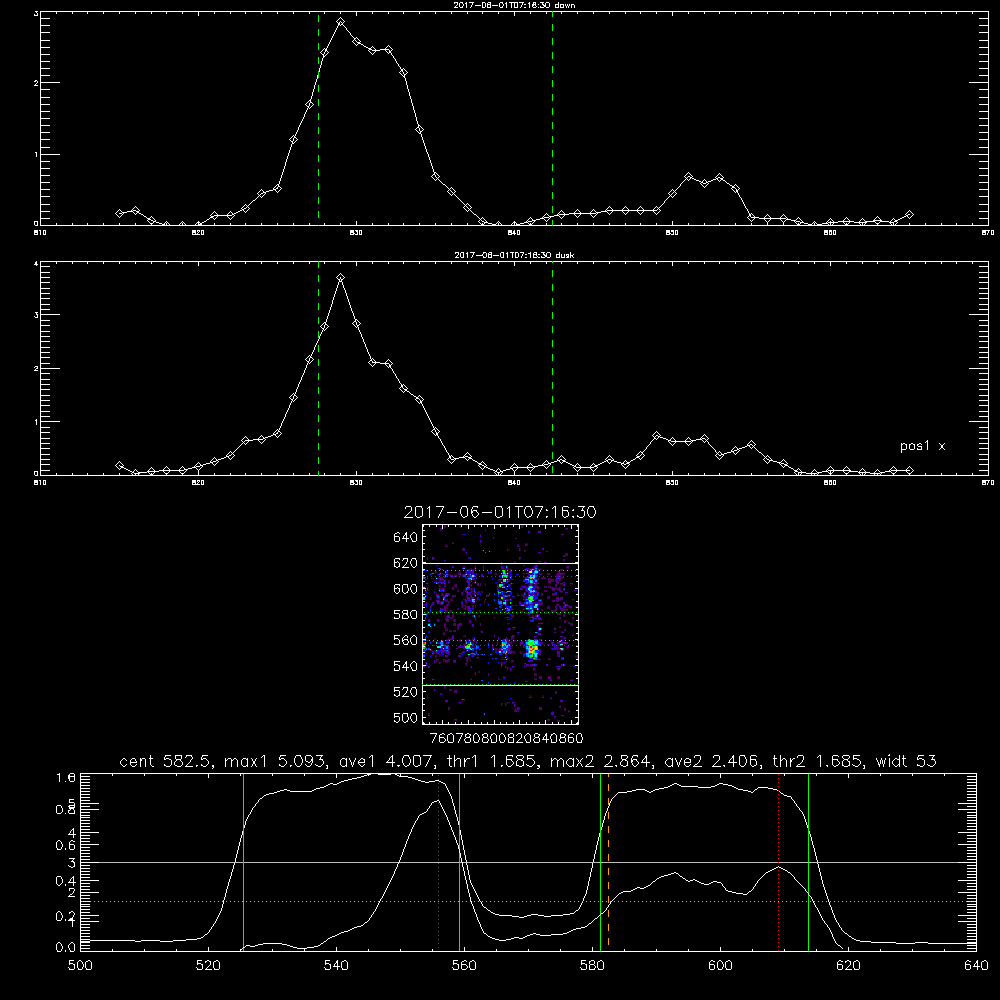Click the dawn plot title text
Viewport: 1000px width, 1000px height.
pos(513,5)
